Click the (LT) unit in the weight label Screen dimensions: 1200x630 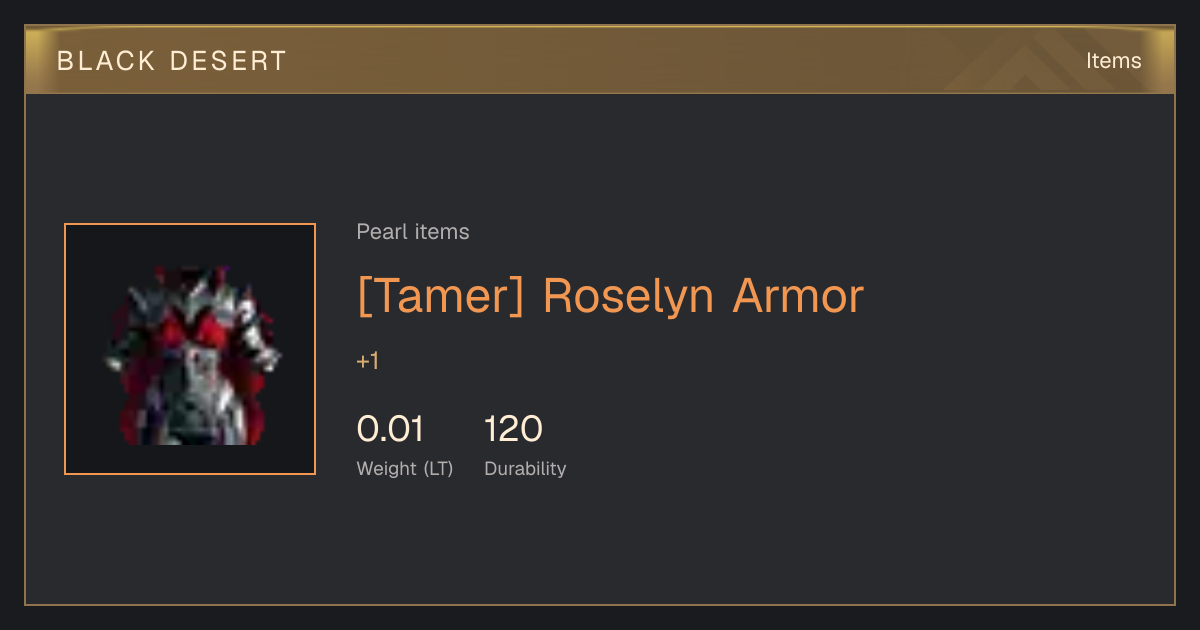[x=438, y=469]
